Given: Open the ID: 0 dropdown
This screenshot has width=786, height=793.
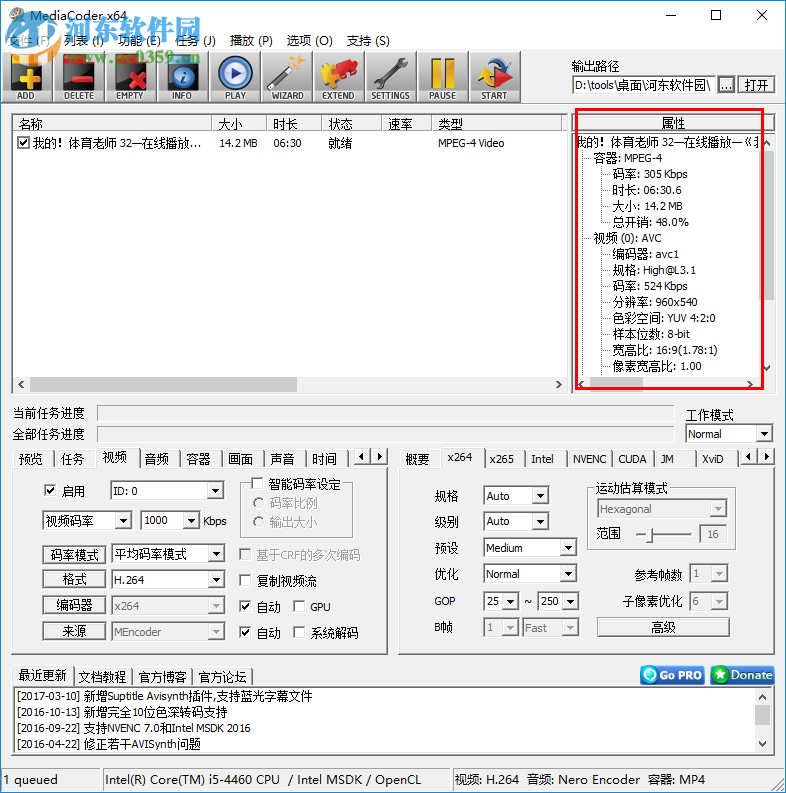Looking at the screenshot, I should (167, 491).
